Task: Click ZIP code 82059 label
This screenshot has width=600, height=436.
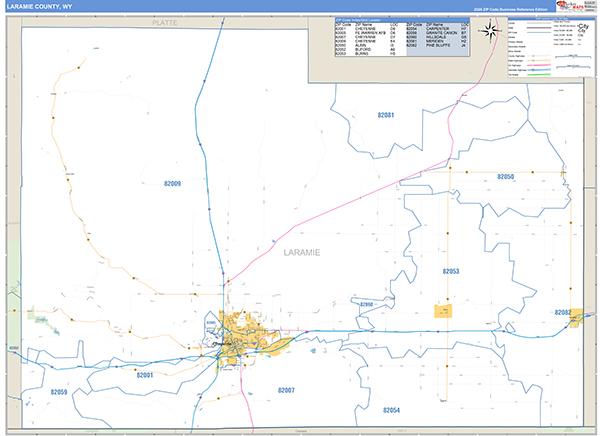Action: 58,392
